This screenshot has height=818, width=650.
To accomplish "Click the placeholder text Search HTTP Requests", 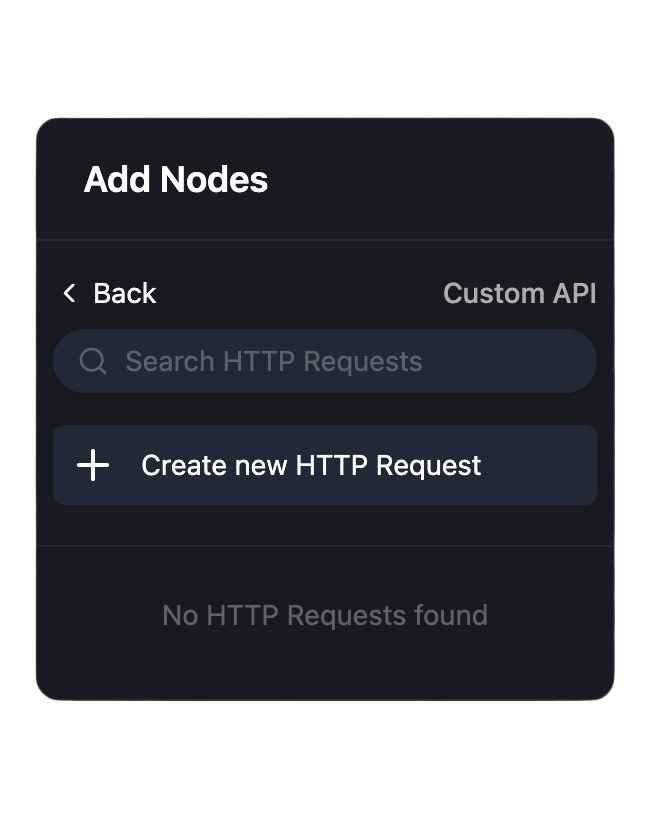I will [273, 361].
